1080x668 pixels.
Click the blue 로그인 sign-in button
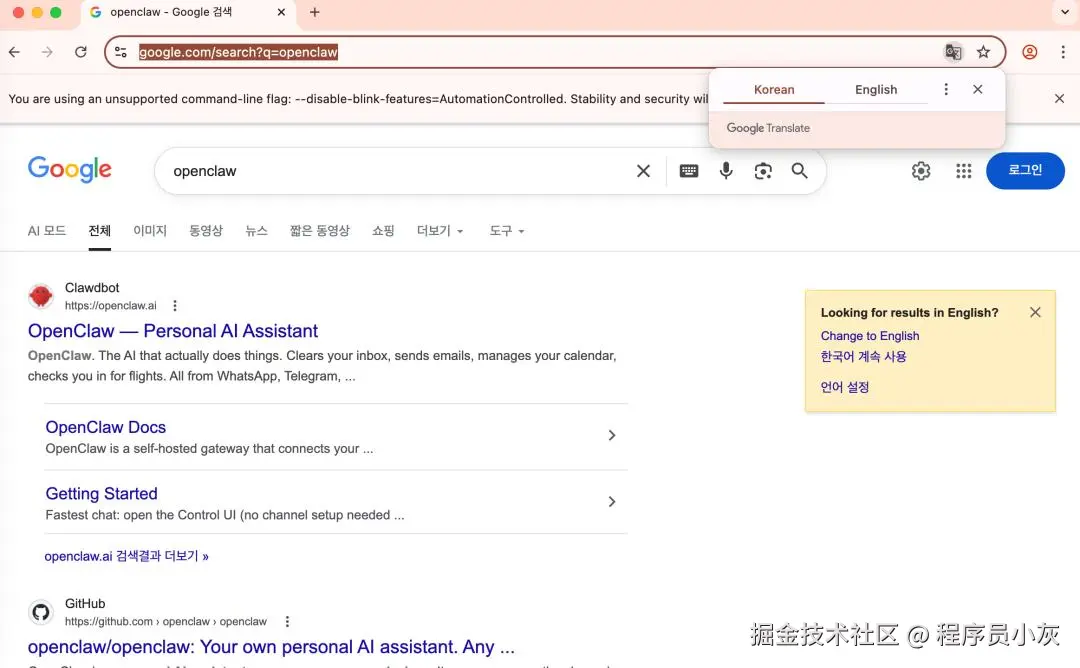click(1025, 170)
